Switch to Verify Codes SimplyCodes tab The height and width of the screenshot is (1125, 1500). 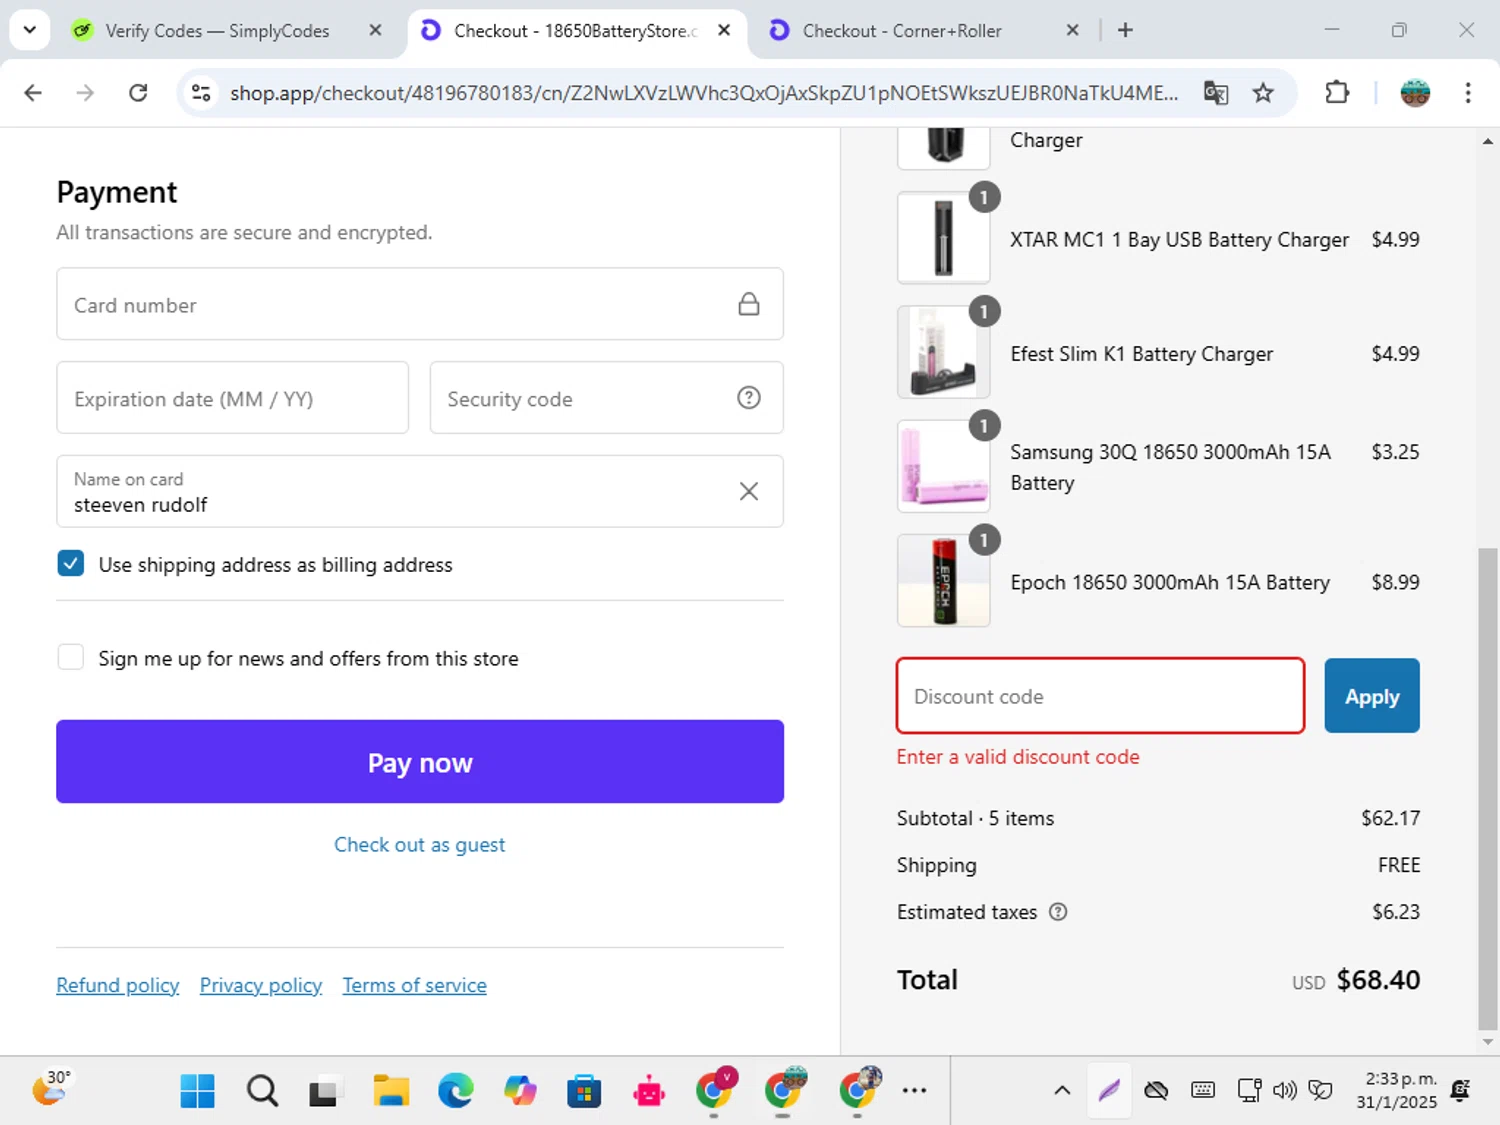(217, 31)
